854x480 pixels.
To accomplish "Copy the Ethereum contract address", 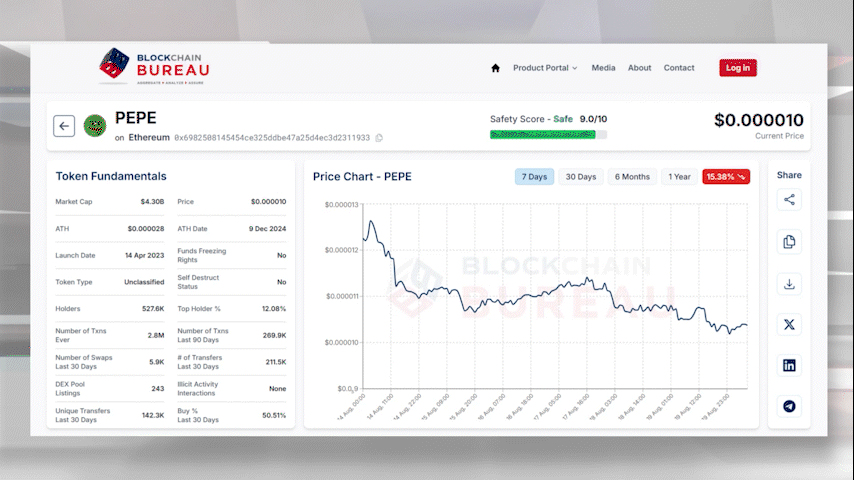I will point(379,138).
